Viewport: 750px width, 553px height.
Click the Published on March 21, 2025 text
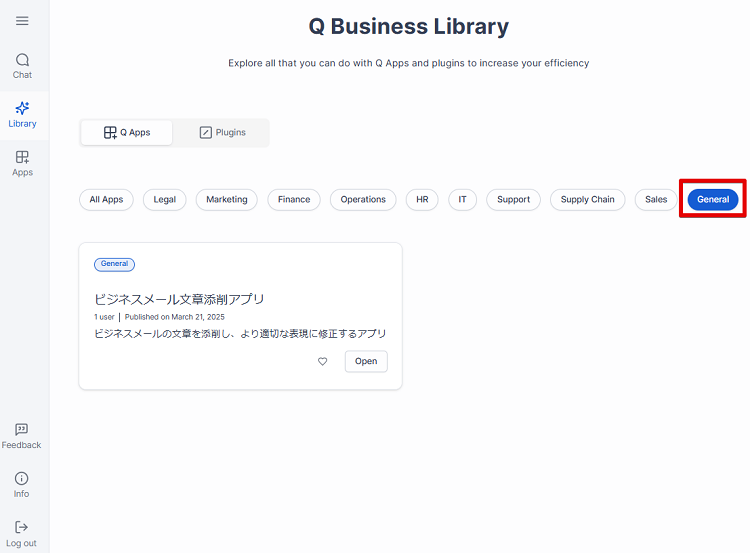tap(175, 317)
